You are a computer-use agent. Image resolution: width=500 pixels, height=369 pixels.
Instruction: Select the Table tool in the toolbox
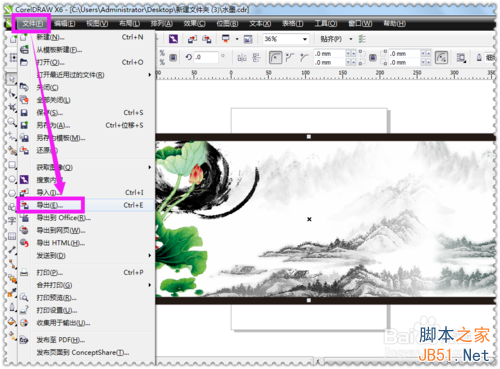pos(12,236)
